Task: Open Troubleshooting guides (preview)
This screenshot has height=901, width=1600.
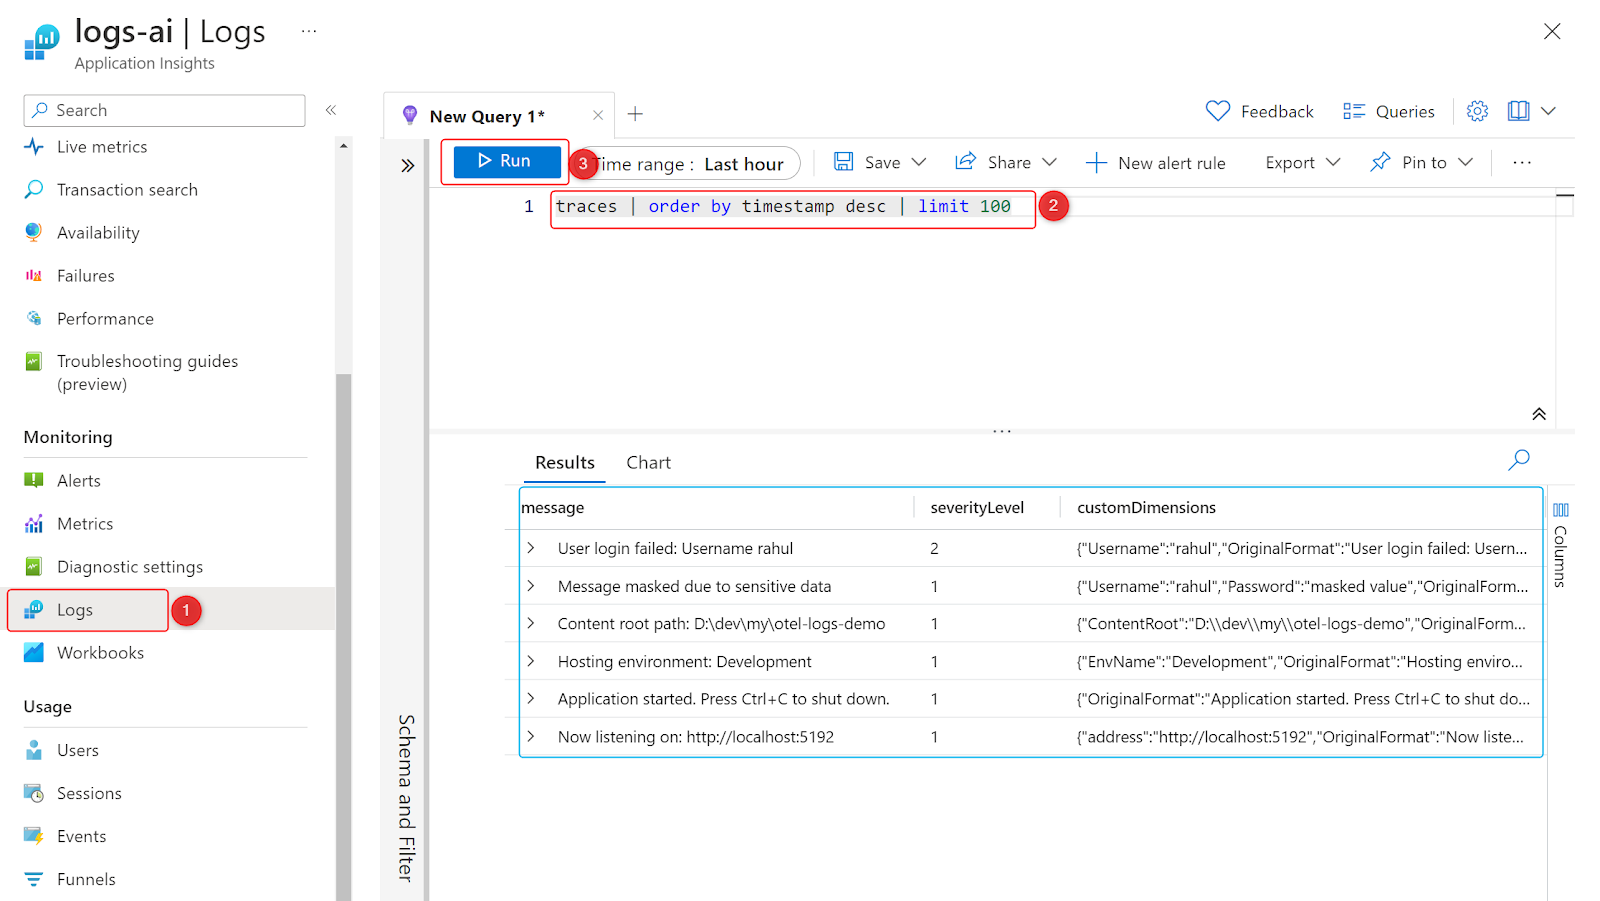Action: coord(147,372)
